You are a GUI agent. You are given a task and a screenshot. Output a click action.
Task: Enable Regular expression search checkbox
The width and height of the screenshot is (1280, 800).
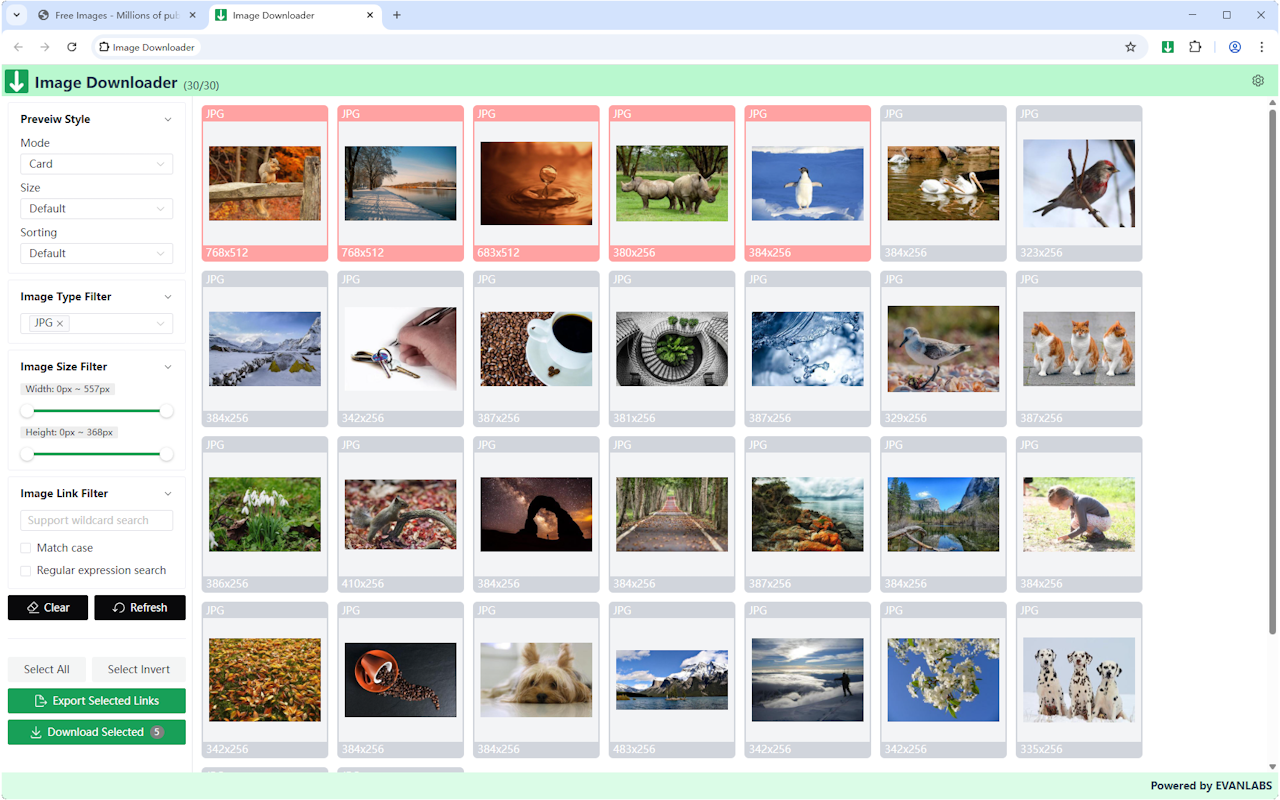[26, 570]
